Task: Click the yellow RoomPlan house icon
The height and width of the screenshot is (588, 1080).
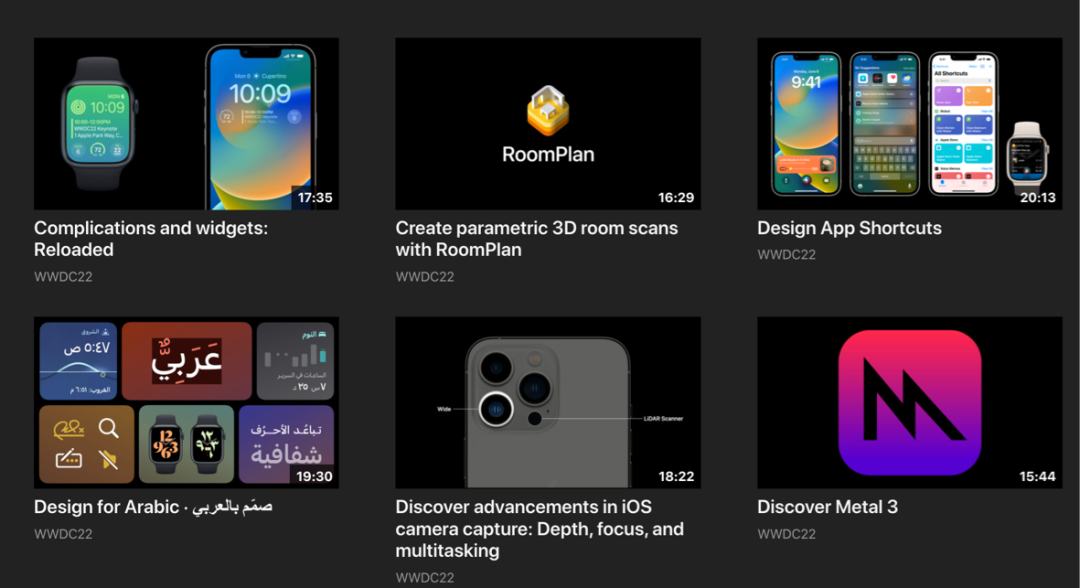Action: pyautogui.click(x=548, y=110)
